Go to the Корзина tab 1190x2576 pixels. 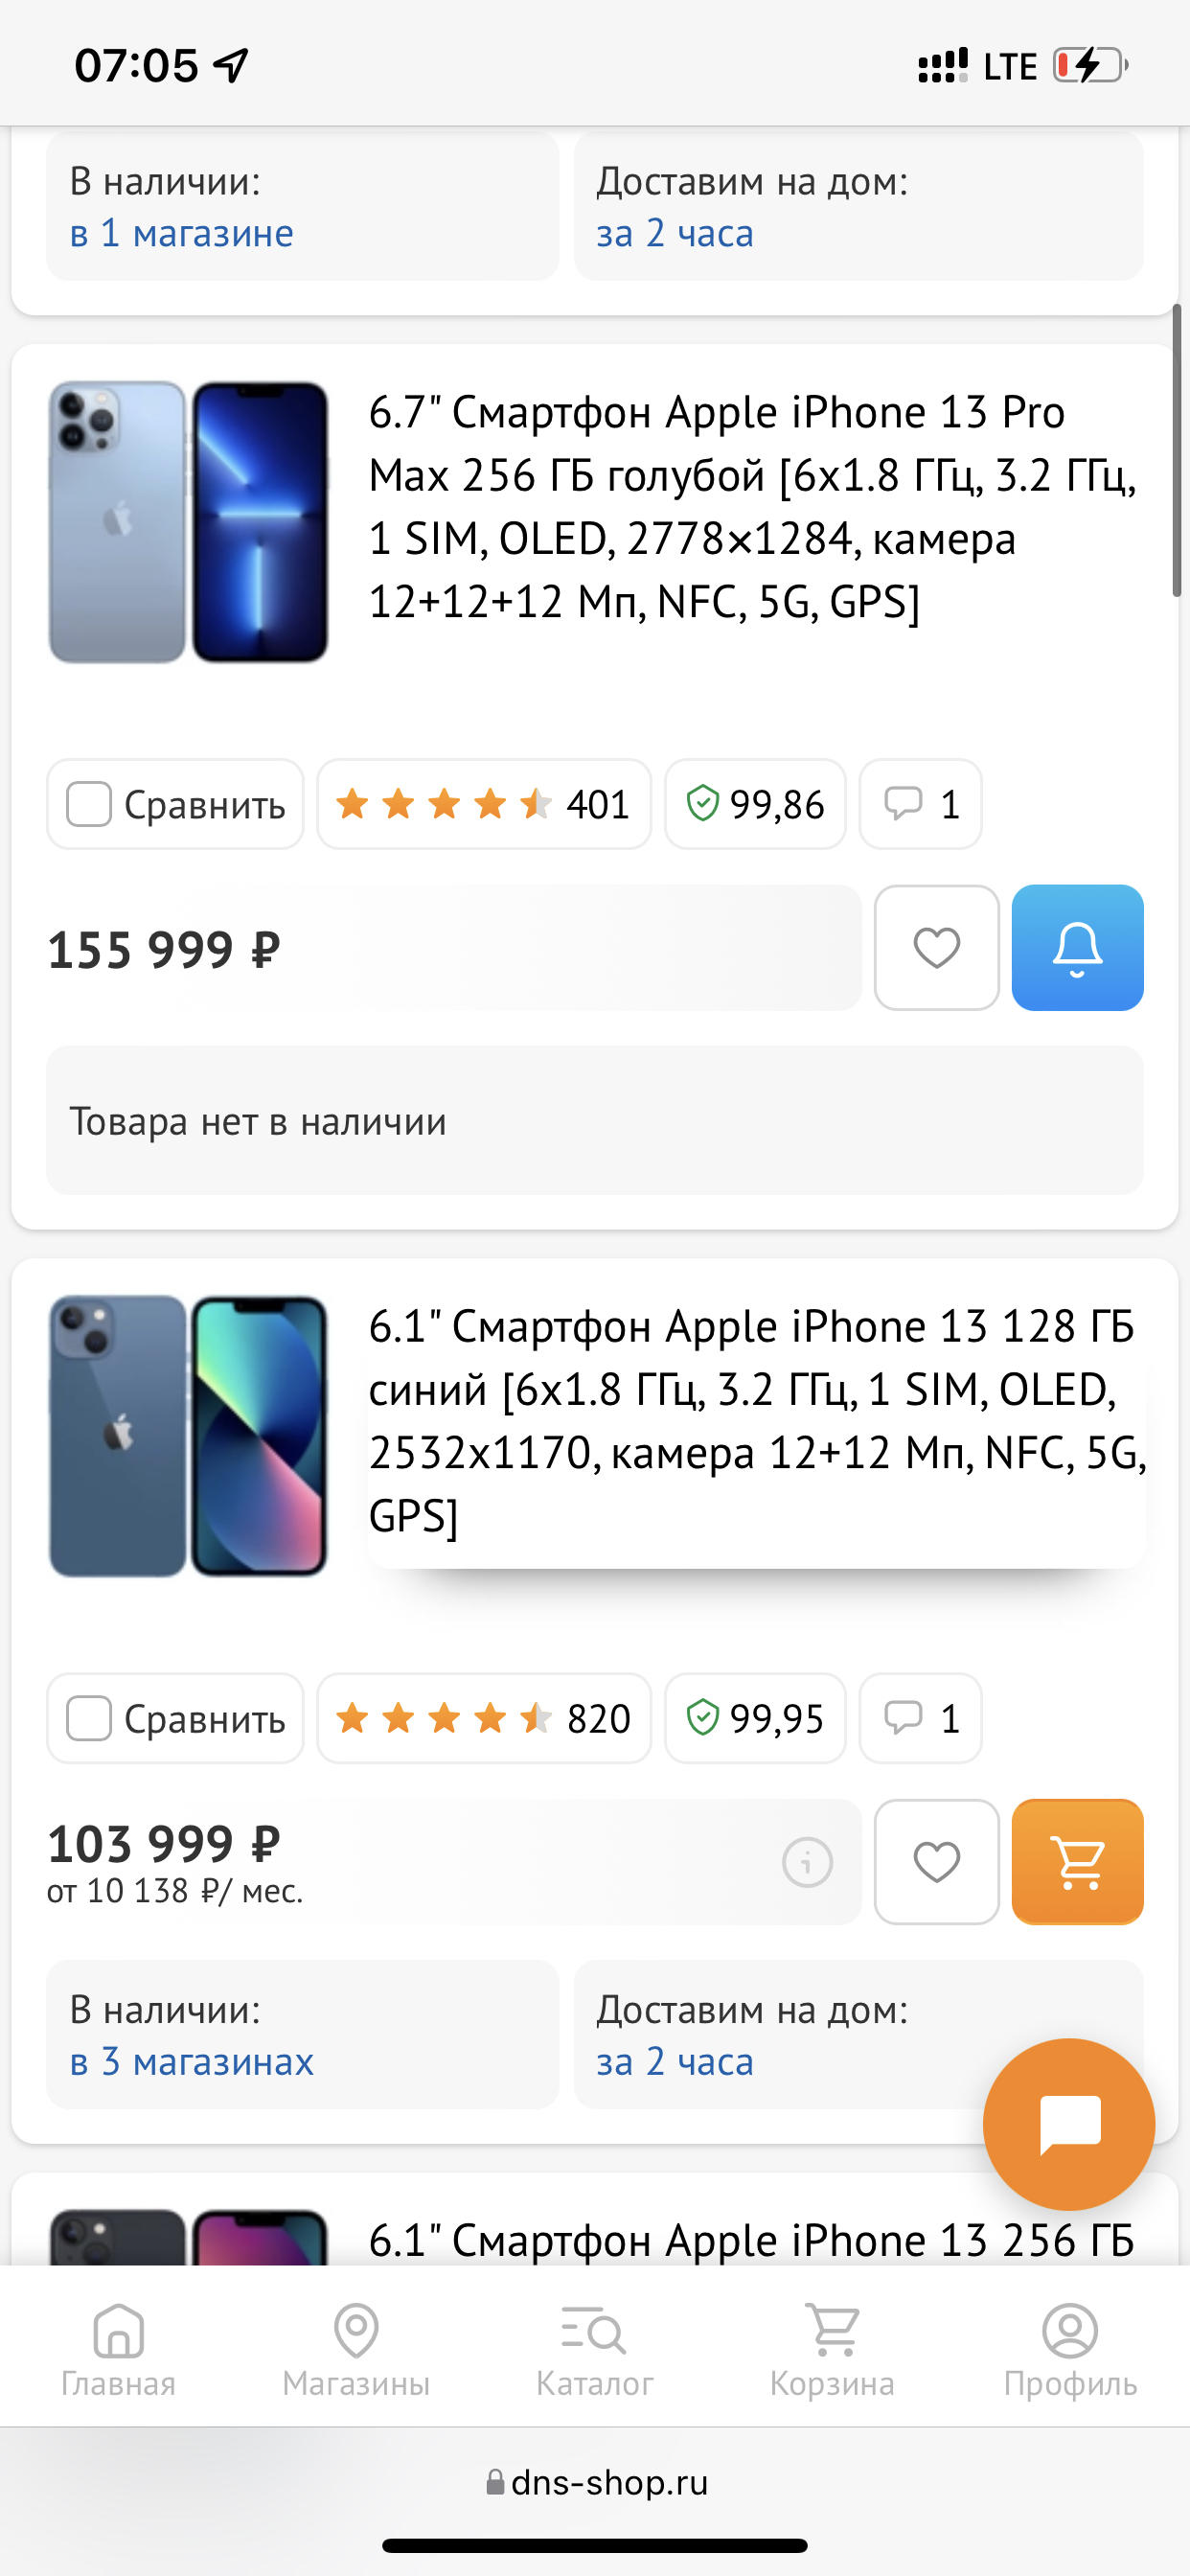coord(832,2350)
